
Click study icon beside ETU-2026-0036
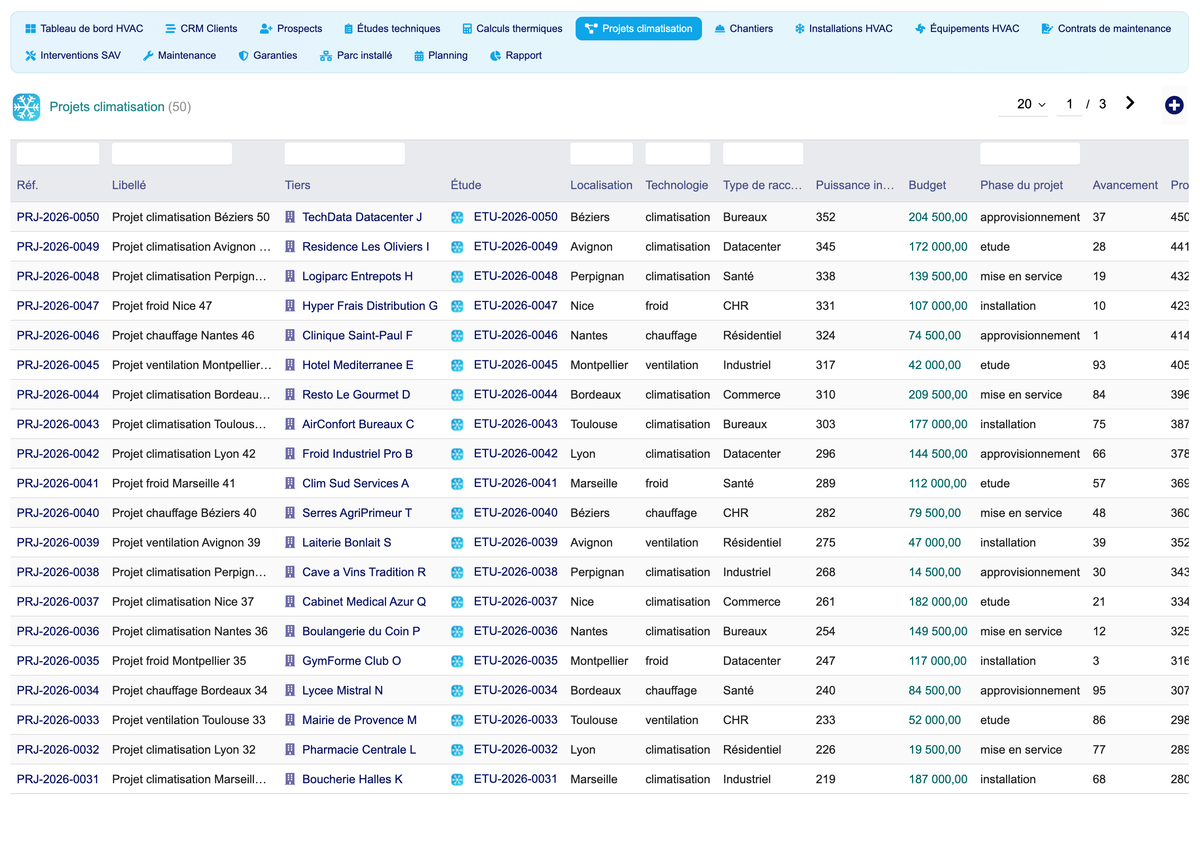[457, 632]
